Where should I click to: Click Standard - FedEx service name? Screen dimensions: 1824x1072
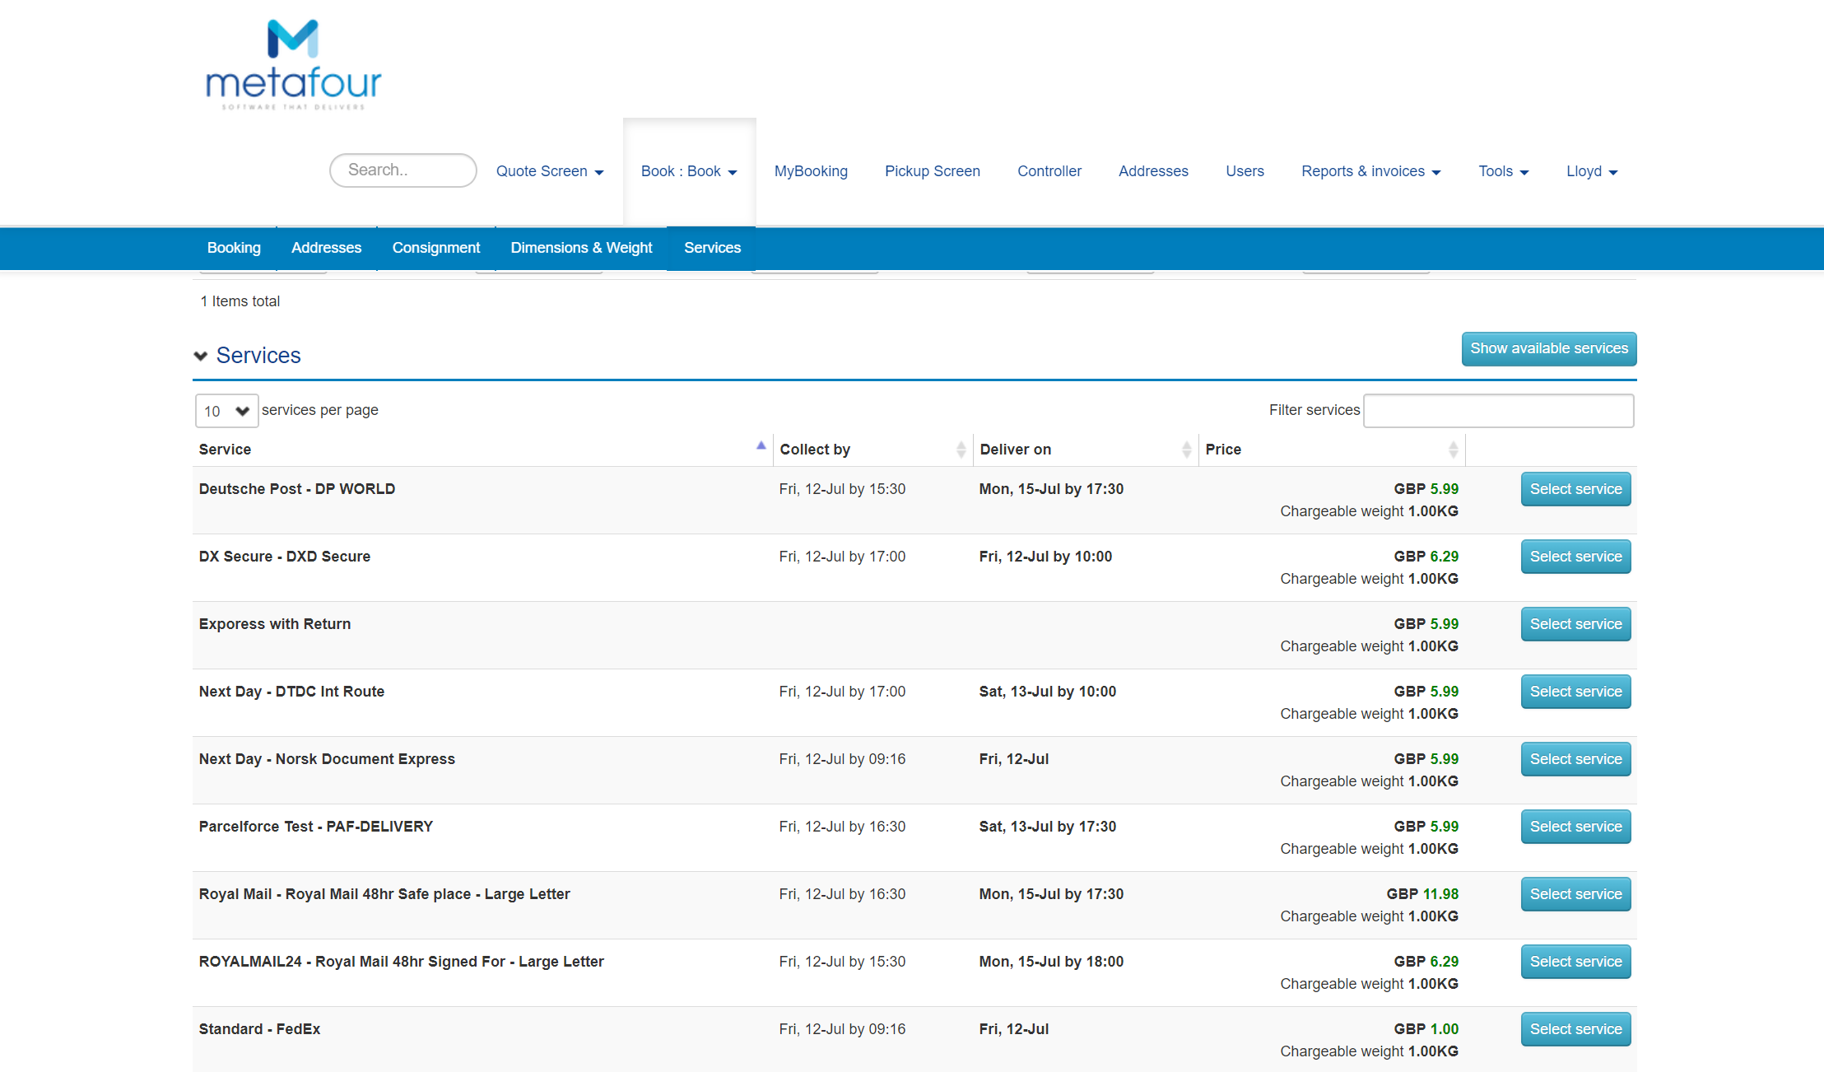tap(260, 1029)
